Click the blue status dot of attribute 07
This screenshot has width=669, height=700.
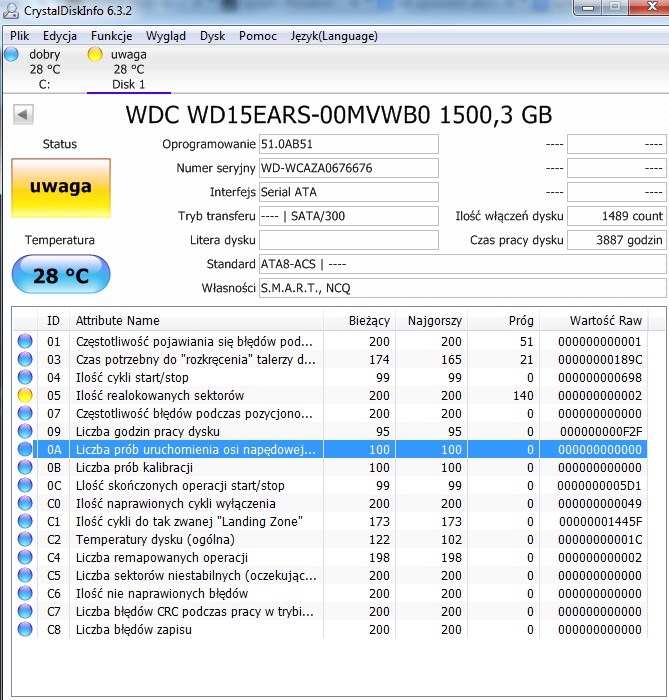tap(25, 413)
